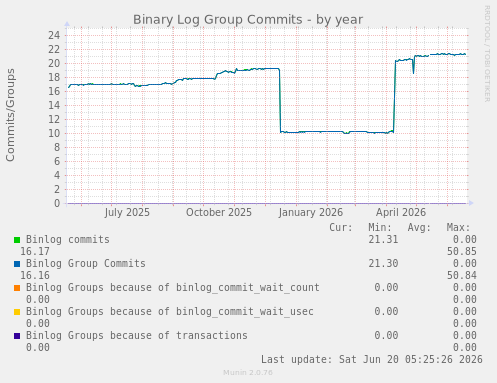
Task: Click the 'Binlog Group Commits' legend label
Action: point(86,264)
